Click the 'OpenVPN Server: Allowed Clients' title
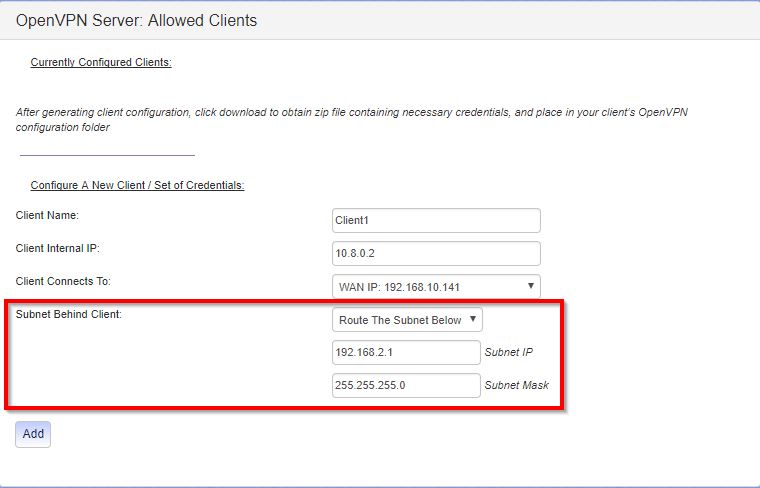The height and width of the screenshot is (488, 760). pyautogui.click(x=136, y=20)
